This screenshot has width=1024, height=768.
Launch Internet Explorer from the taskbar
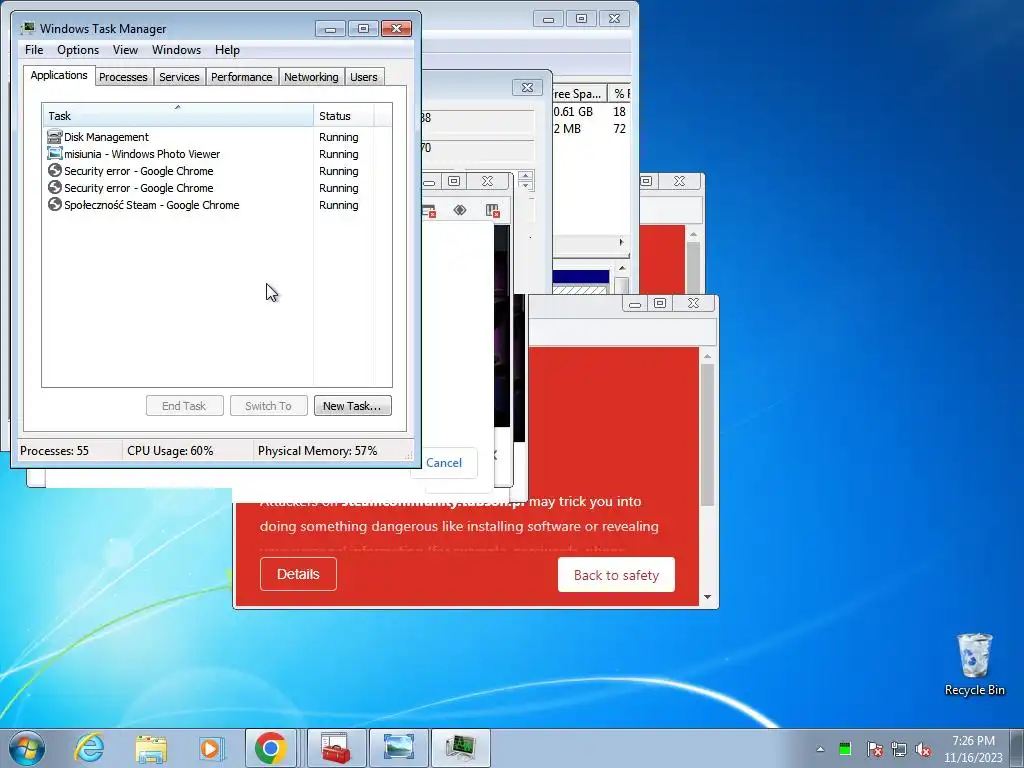tap(89, 748)
